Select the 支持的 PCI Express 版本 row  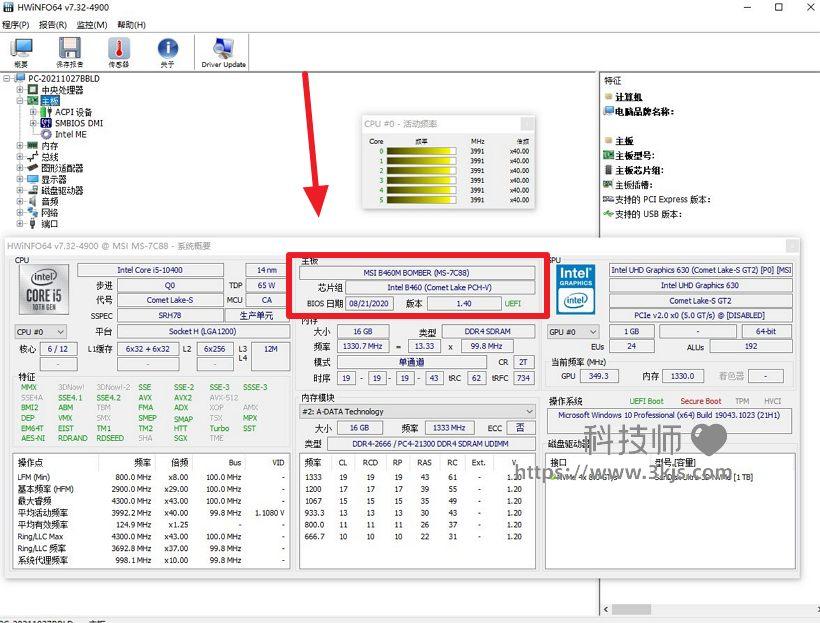[663, 199]
